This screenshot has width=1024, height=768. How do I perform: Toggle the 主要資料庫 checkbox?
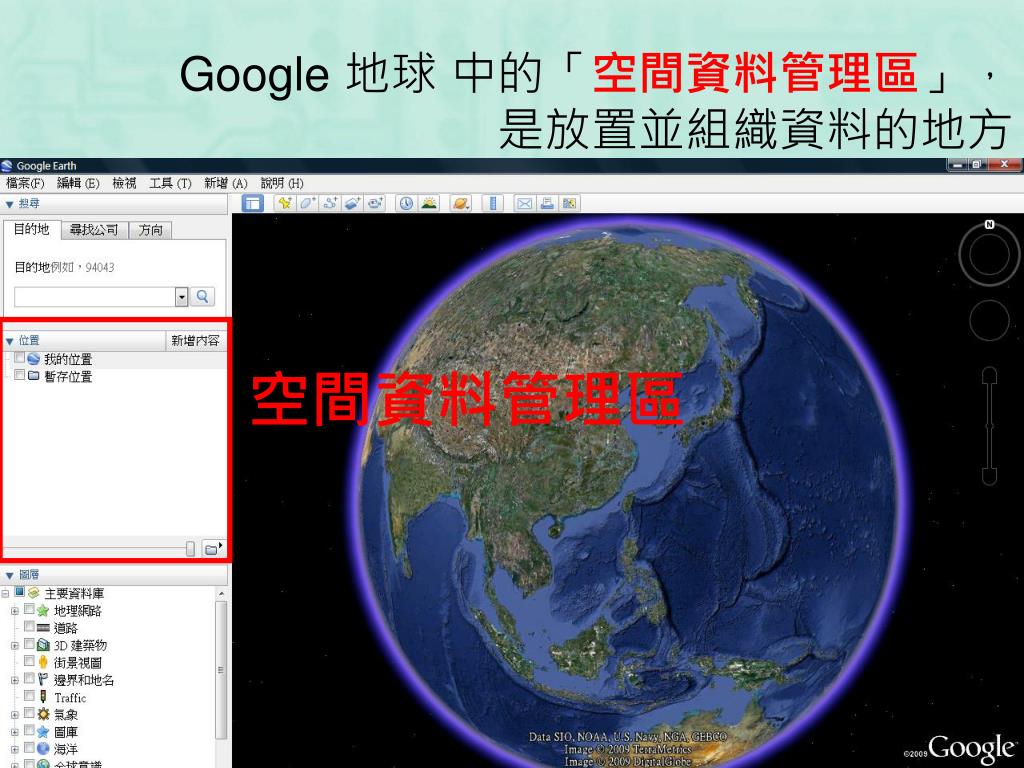click(19, 592)
